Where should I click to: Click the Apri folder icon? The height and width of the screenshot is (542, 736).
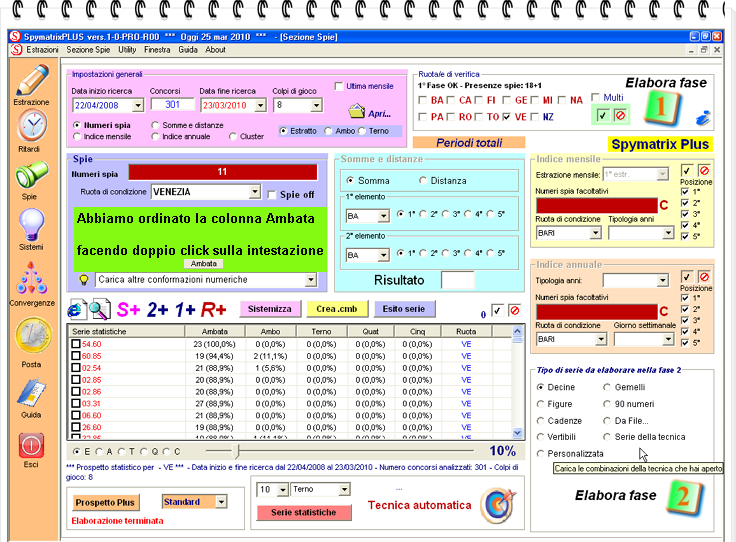[357, 111]
